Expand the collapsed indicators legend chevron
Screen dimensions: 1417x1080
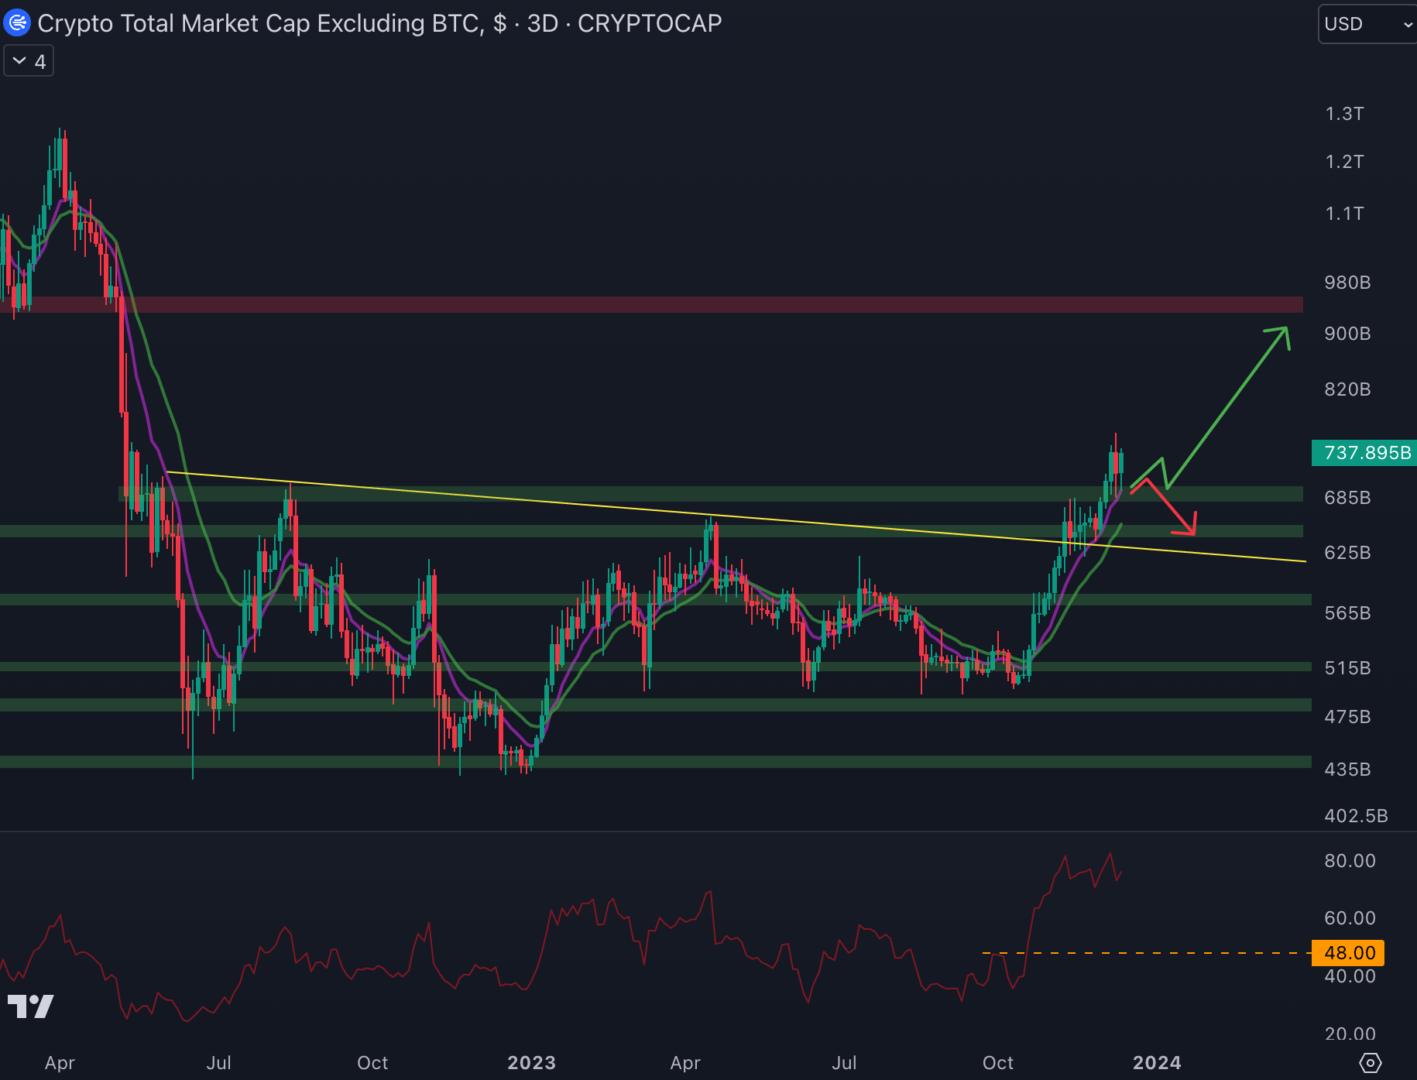click(x=29, y=61)
